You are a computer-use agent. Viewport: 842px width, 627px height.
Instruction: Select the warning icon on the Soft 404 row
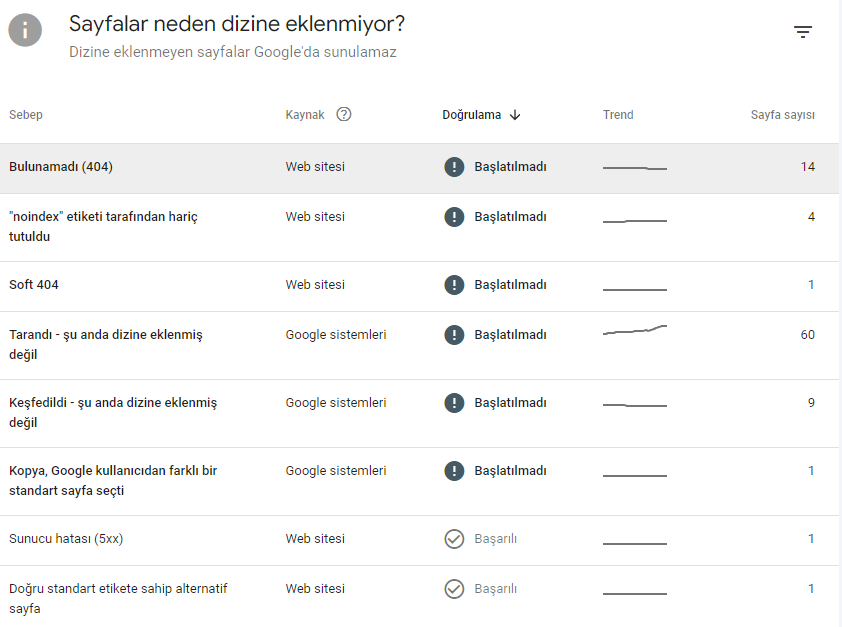(455, 284)
